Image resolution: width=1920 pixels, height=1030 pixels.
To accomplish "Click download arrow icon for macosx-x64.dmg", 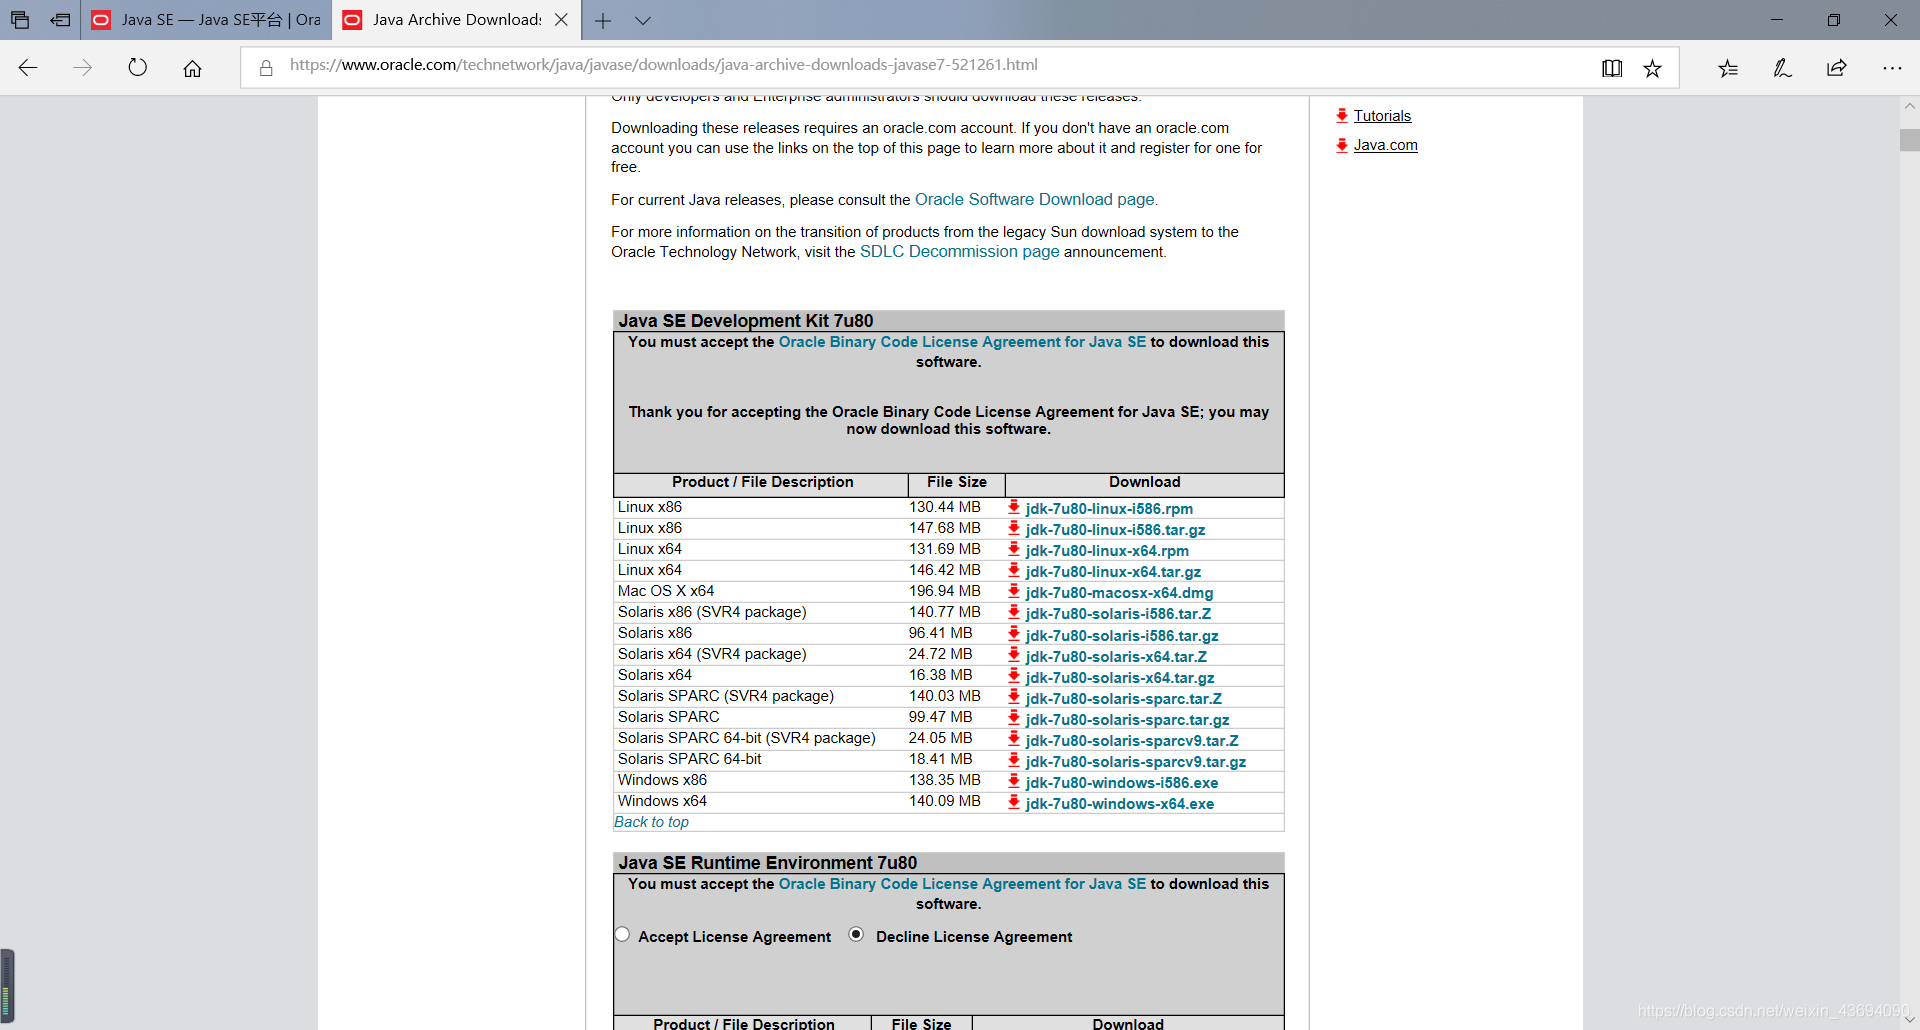I will click(1014, 591).
